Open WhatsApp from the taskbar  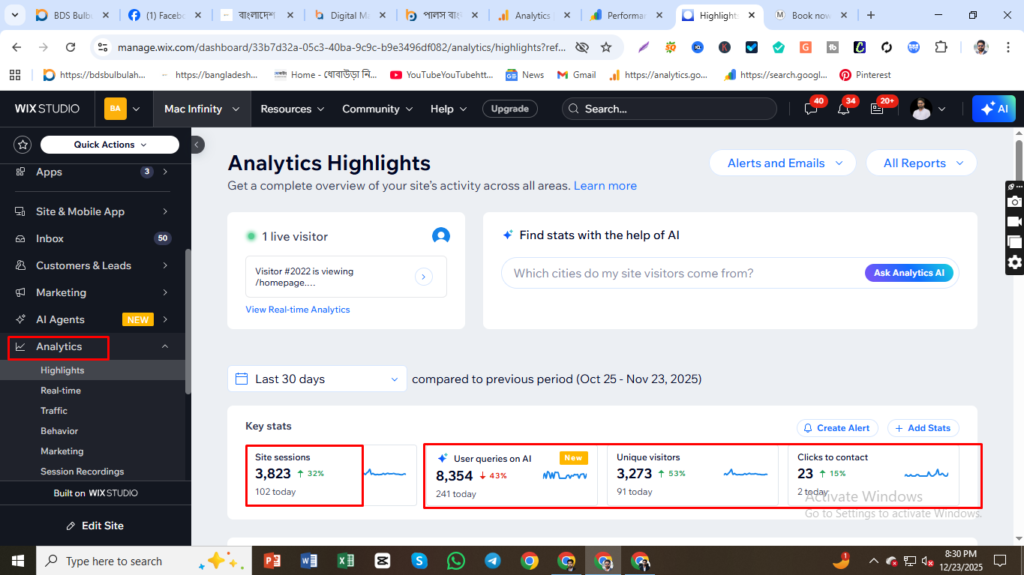coord(456,561)
